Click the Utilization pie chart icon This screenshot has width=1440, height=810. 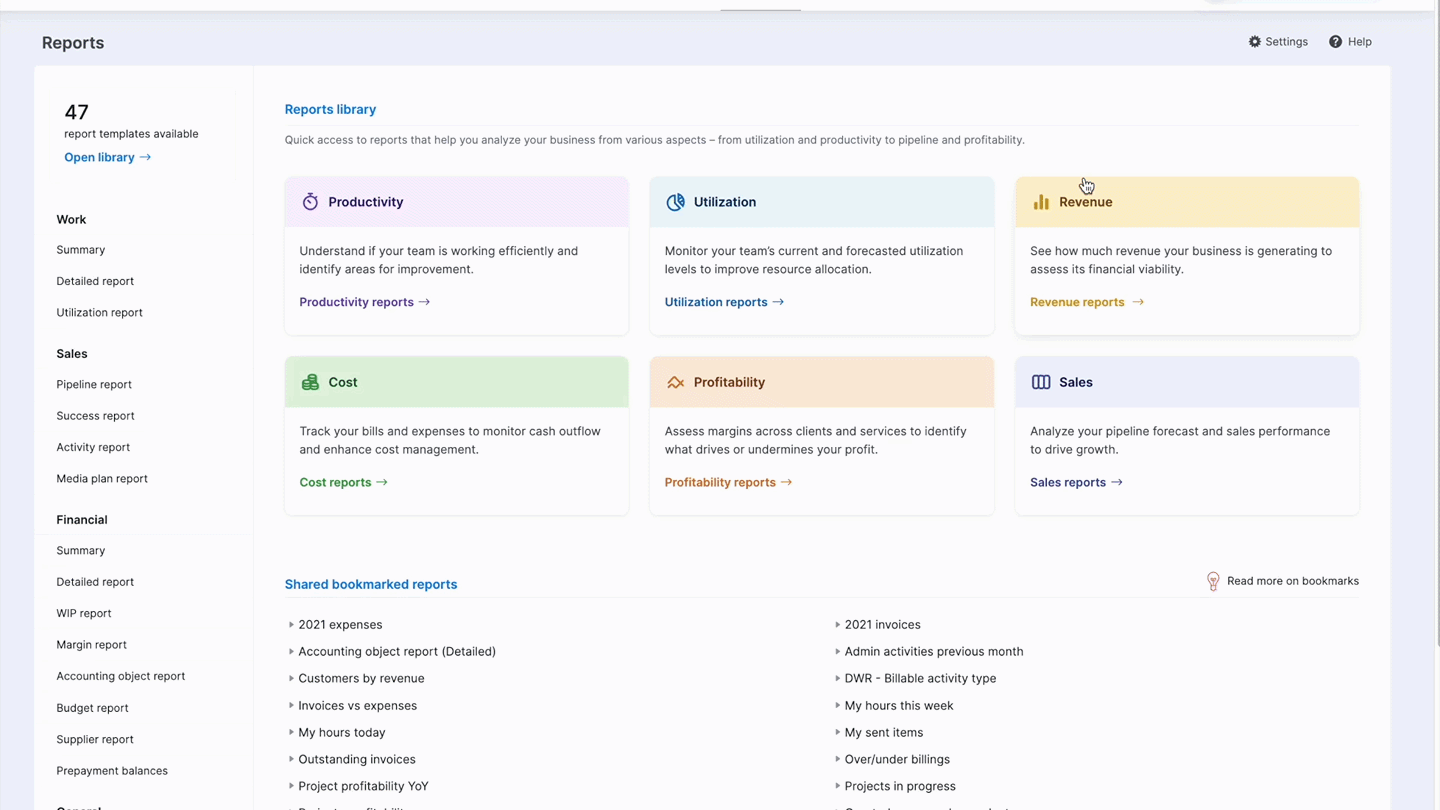click(676, 202)
